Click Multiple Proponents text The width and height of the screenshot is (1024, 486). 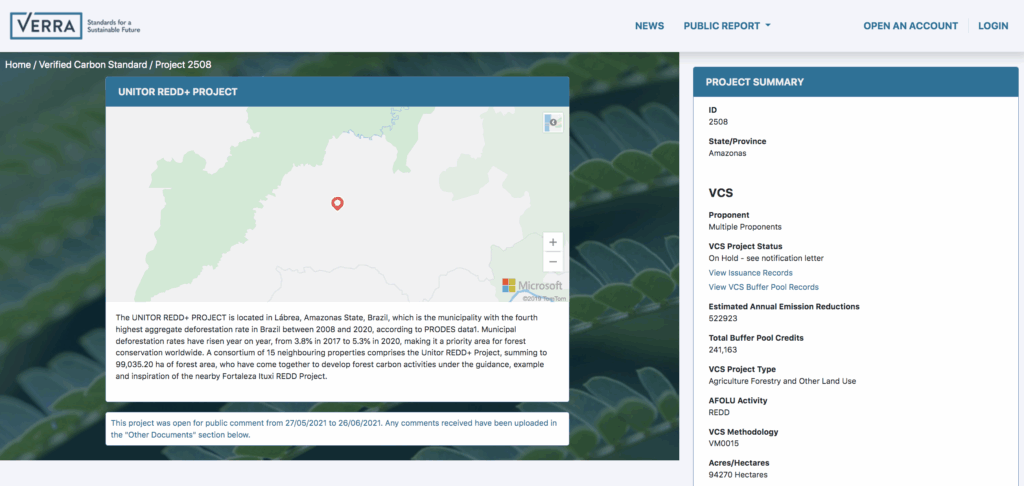744,227
